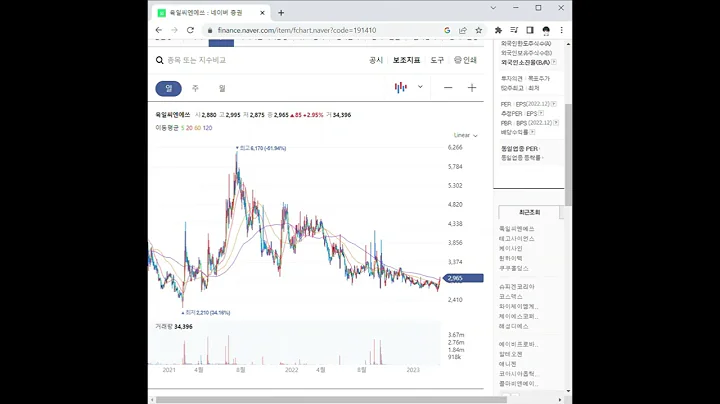
Task: Open 육일씨엔에쓰 in recent list
Action: tap(517, 229)
